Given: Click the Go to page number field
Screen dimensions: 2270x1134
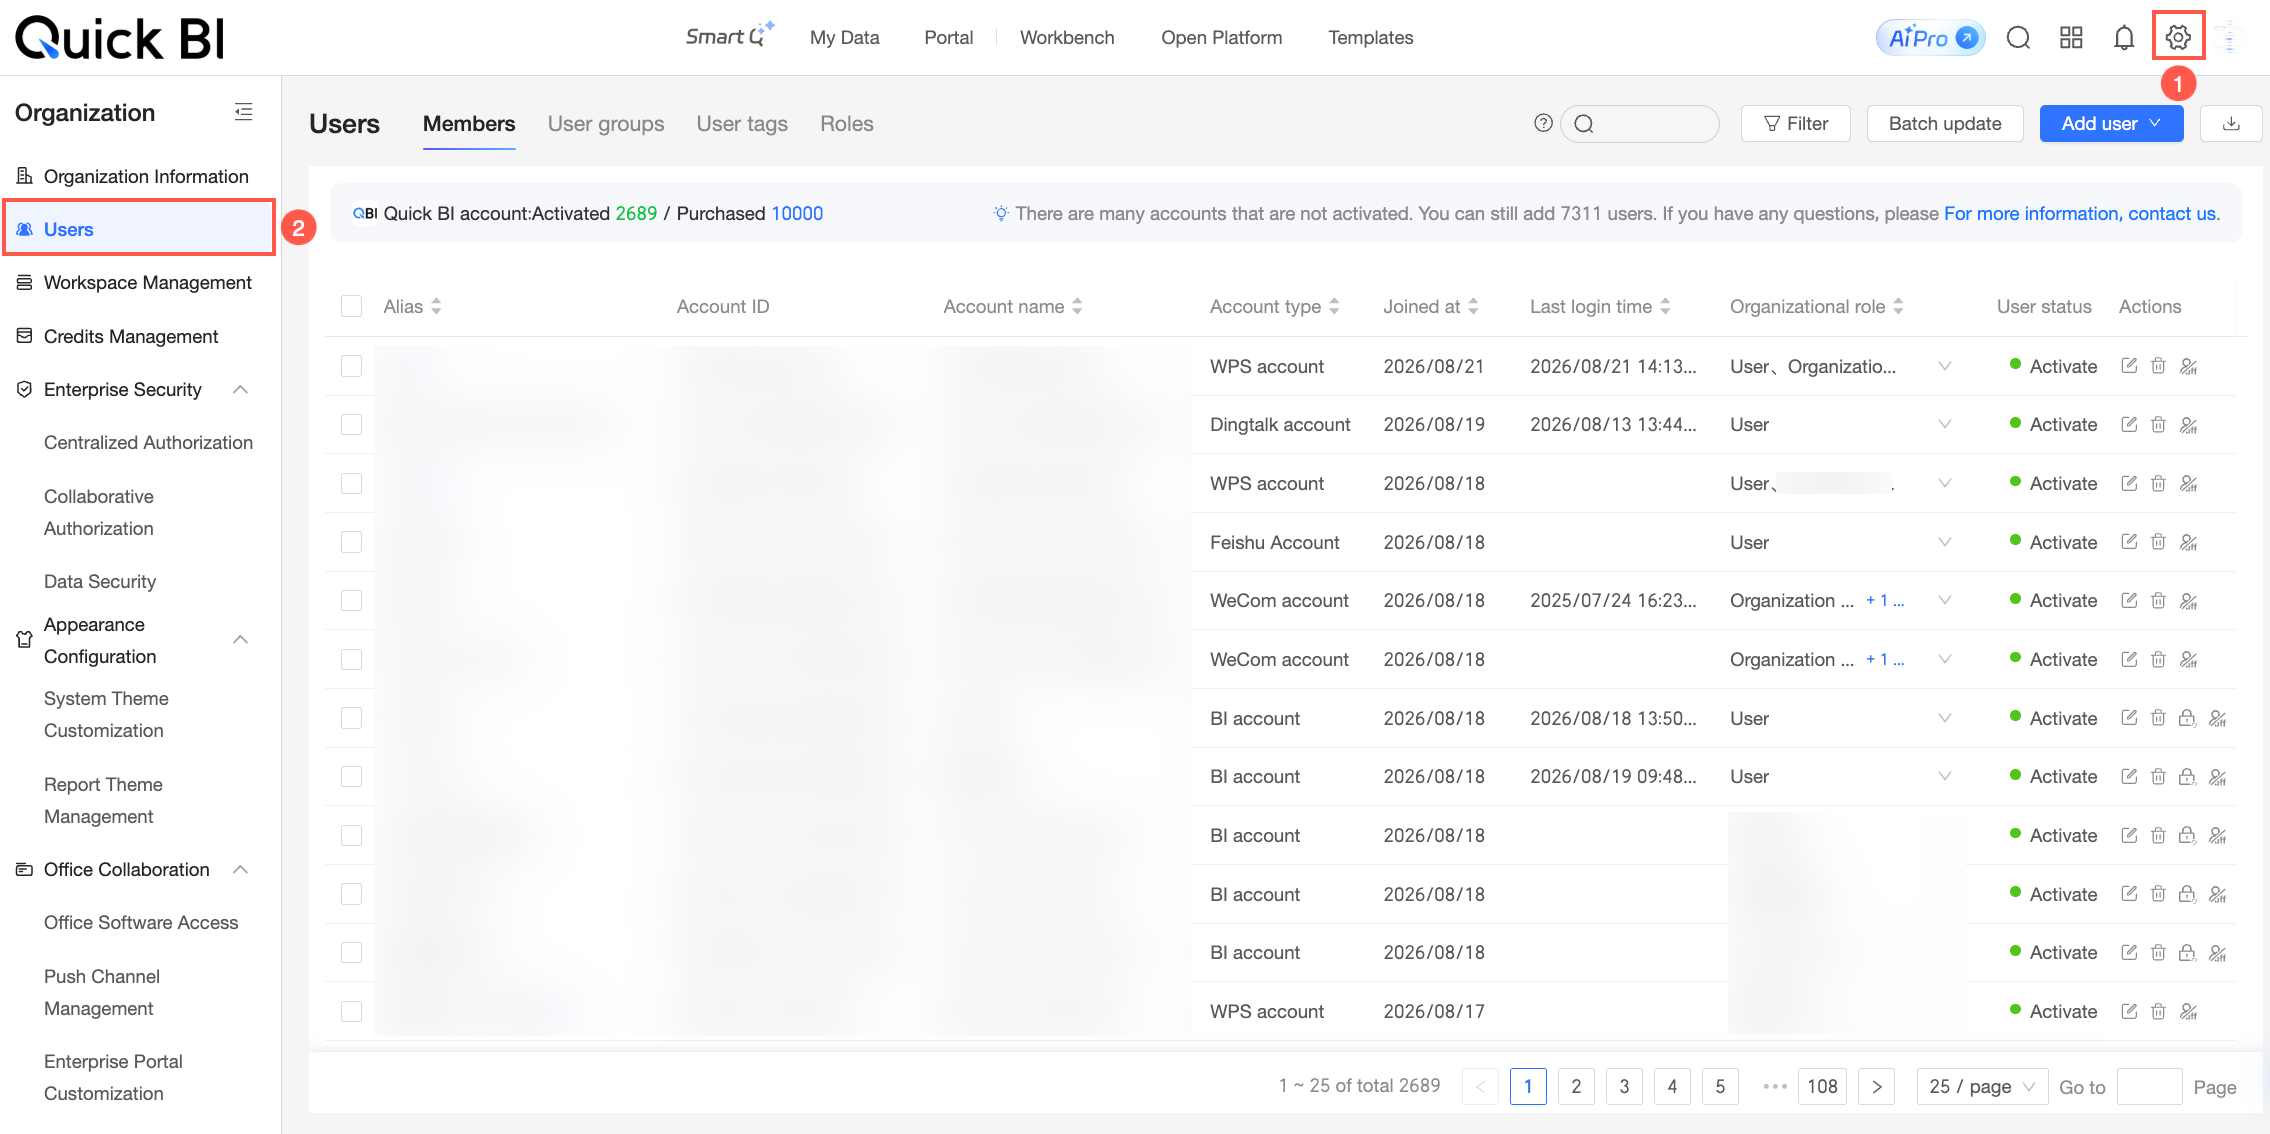Looking at the screenshot, I should coord(2149,1086).
